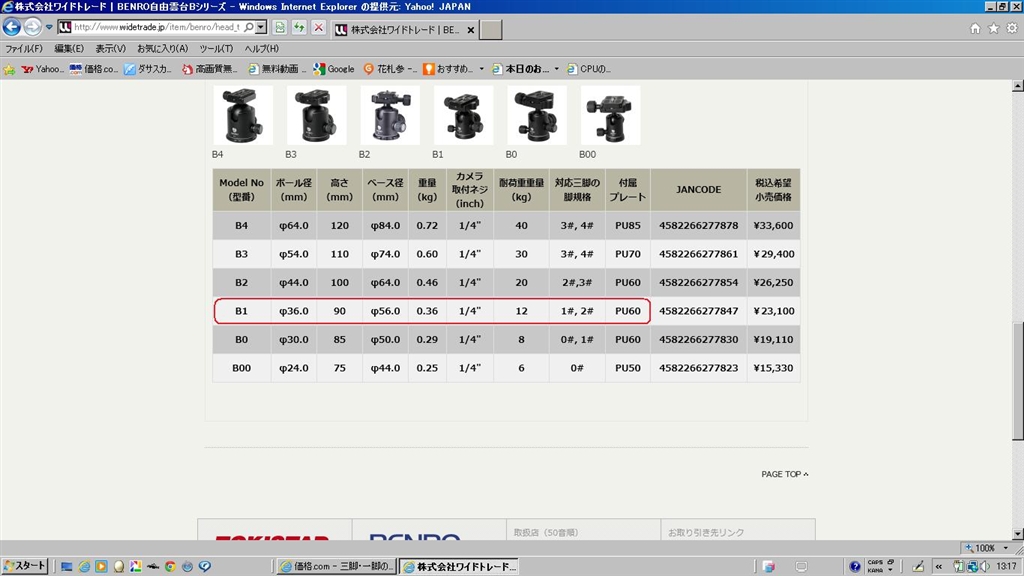Open the recent pages history dropdown arrow
The height and width of the screenshot is (576, 1024).
click(49, 27)
